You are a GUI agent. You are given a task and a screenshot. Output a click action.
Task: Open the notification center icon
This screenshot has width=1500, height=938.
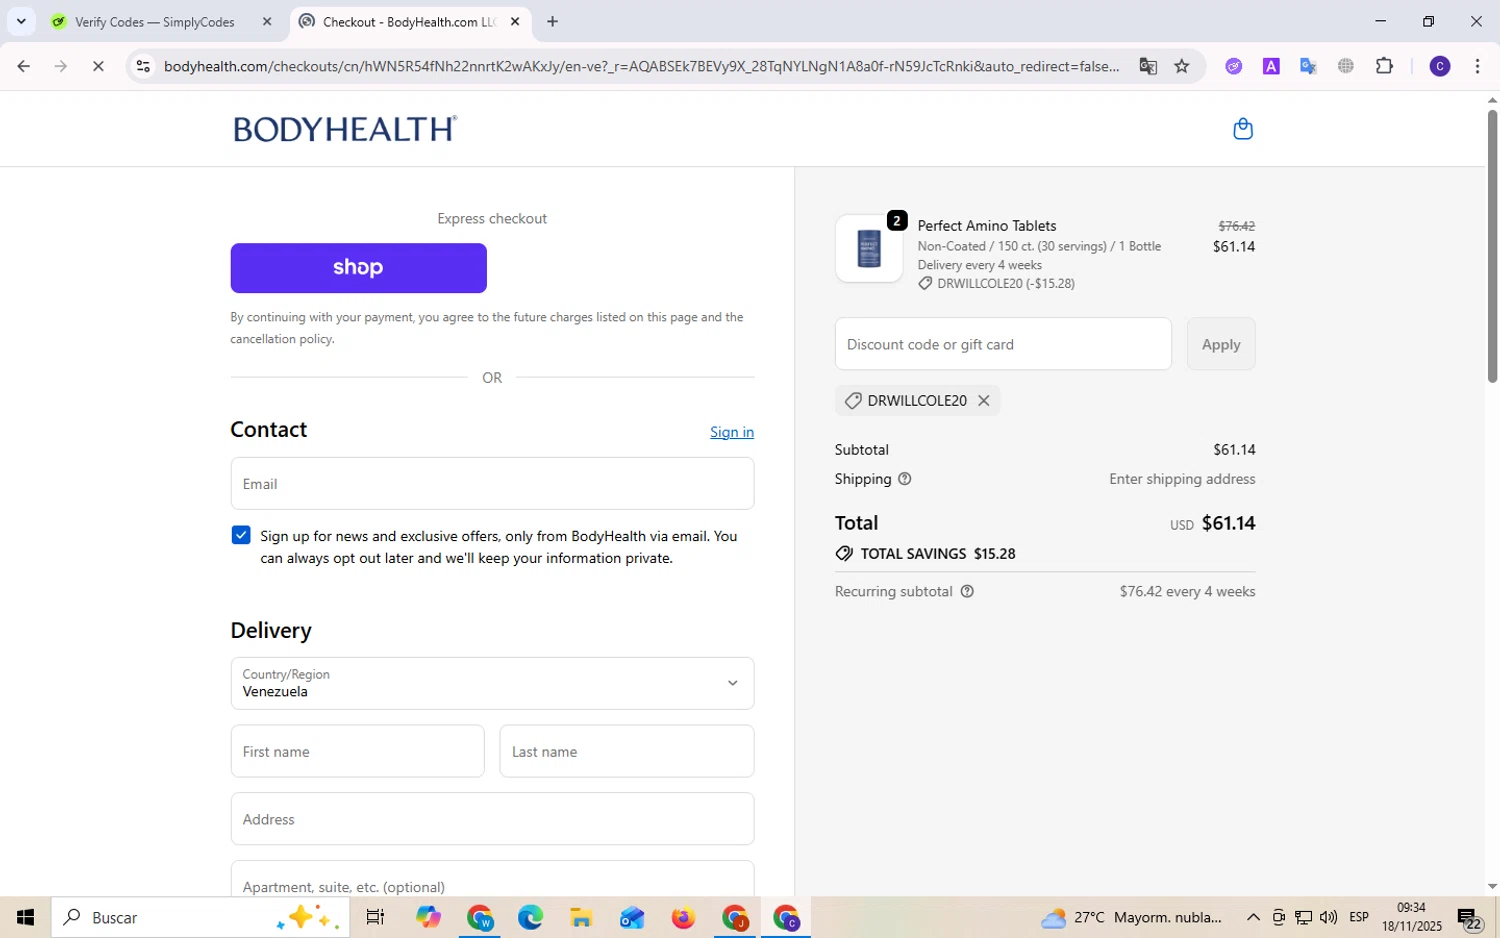(1469, 917)
